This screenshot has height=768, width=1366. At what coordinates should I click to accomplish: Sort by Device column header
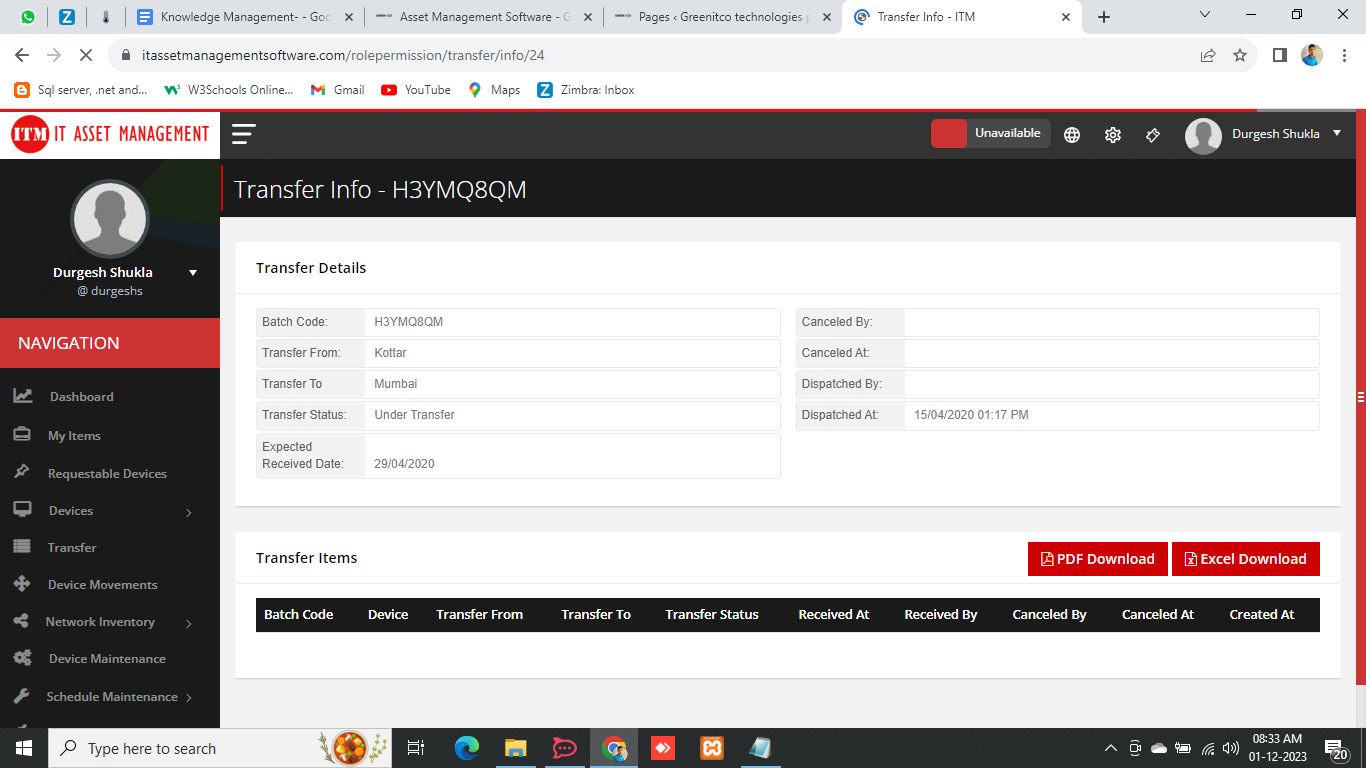pyautogui.click(x=388, y=615)
